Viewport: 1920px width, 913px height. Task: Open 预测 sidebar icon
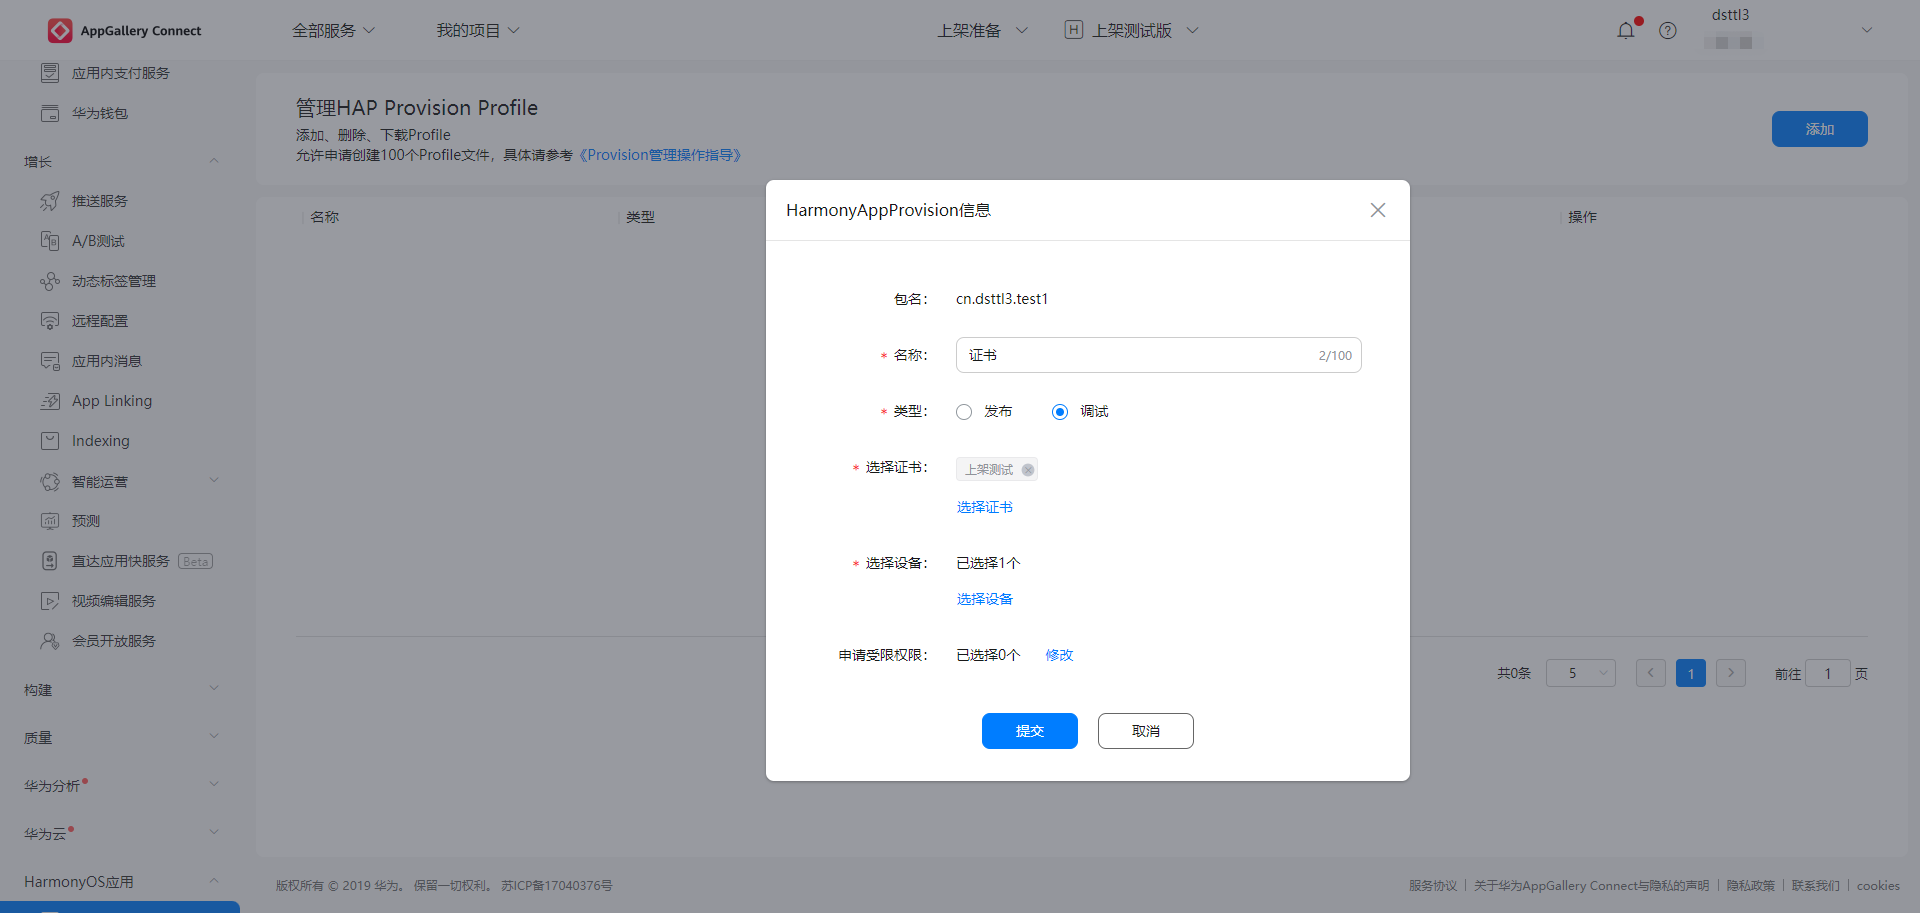(x=50, y=521)
